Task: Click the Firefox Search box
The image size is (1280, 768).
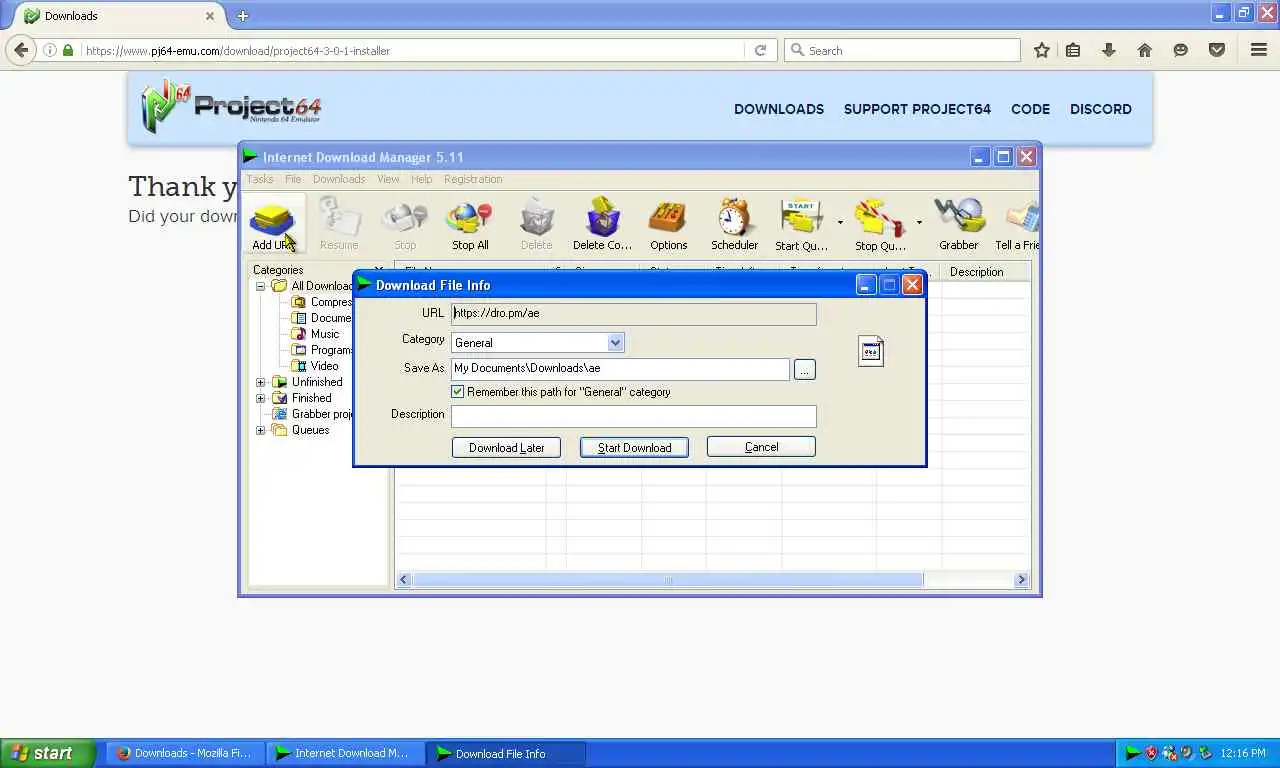Action: tap(902, 50)
